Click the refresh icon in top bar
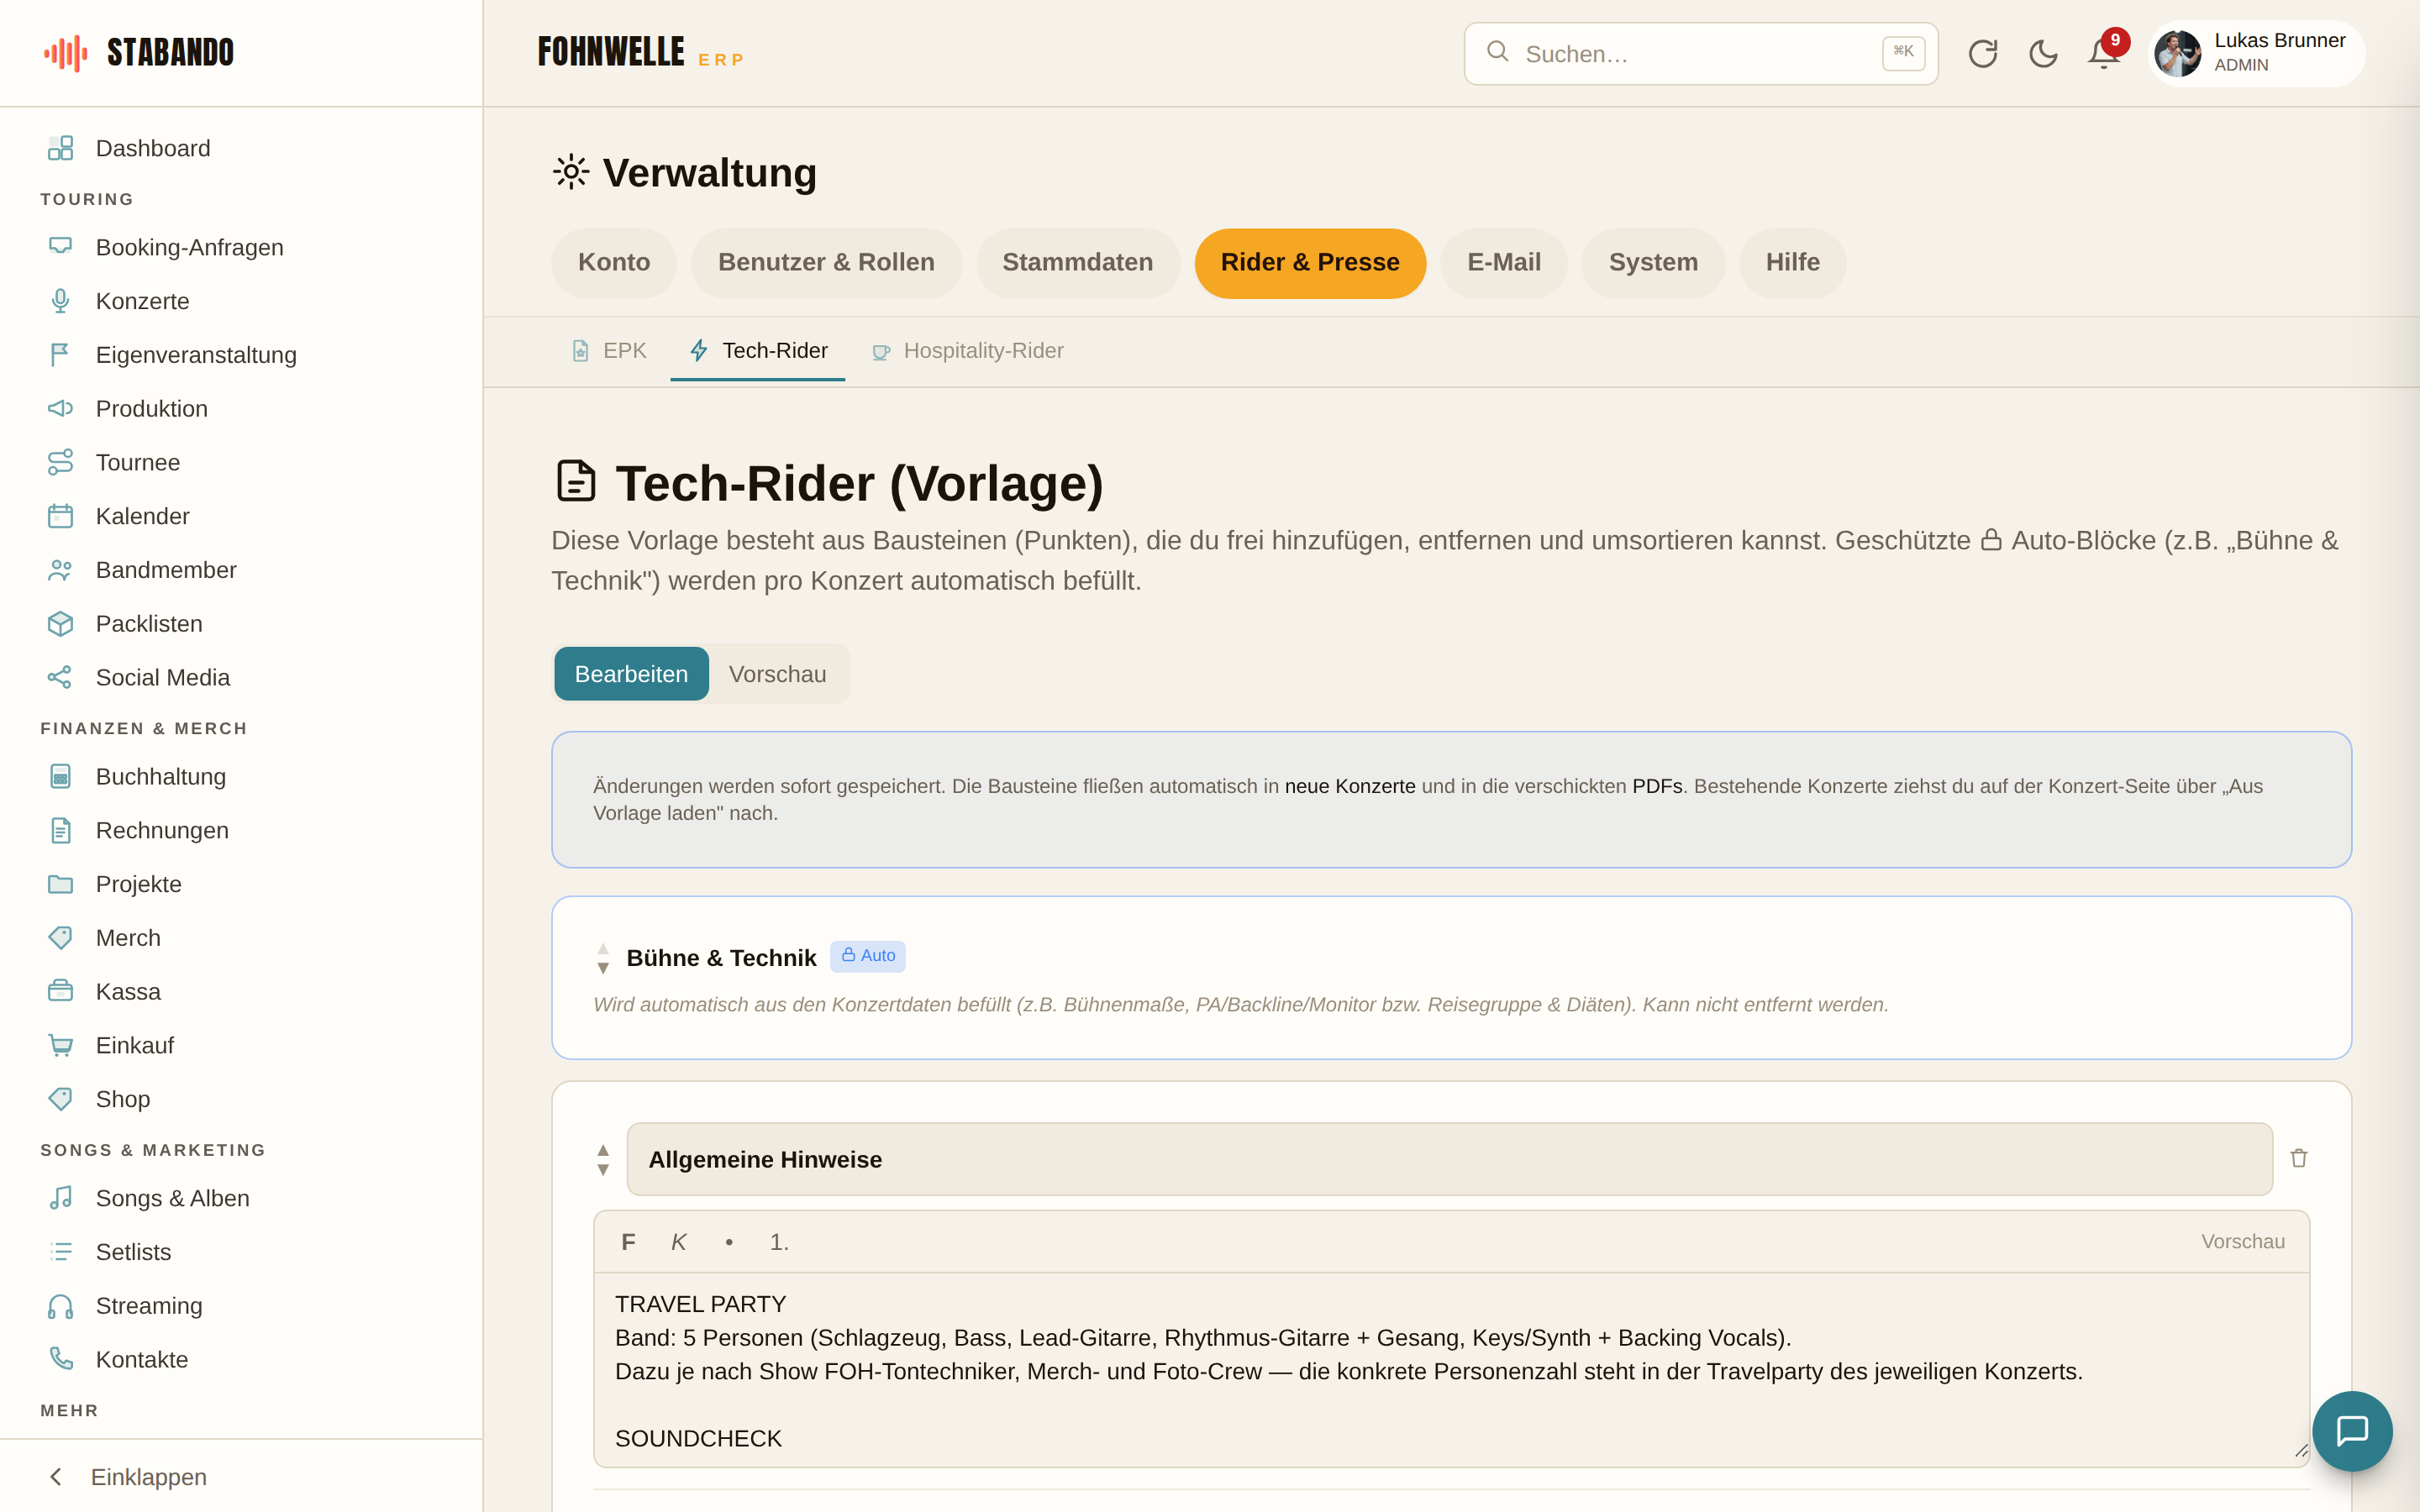The height and width of the screenshot is (1512, 2420). [x=1982, y=53]
